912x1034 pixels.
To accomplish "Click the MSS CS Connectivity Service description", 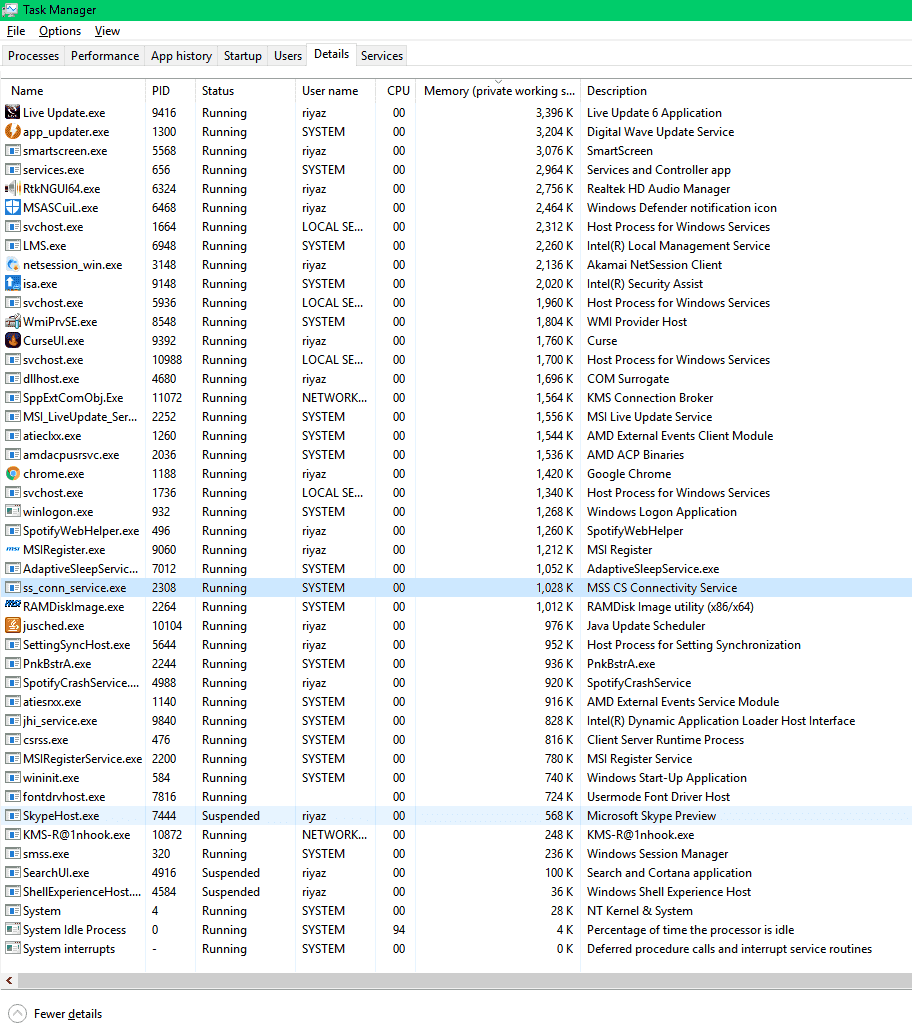I will (x=662, y=588).
